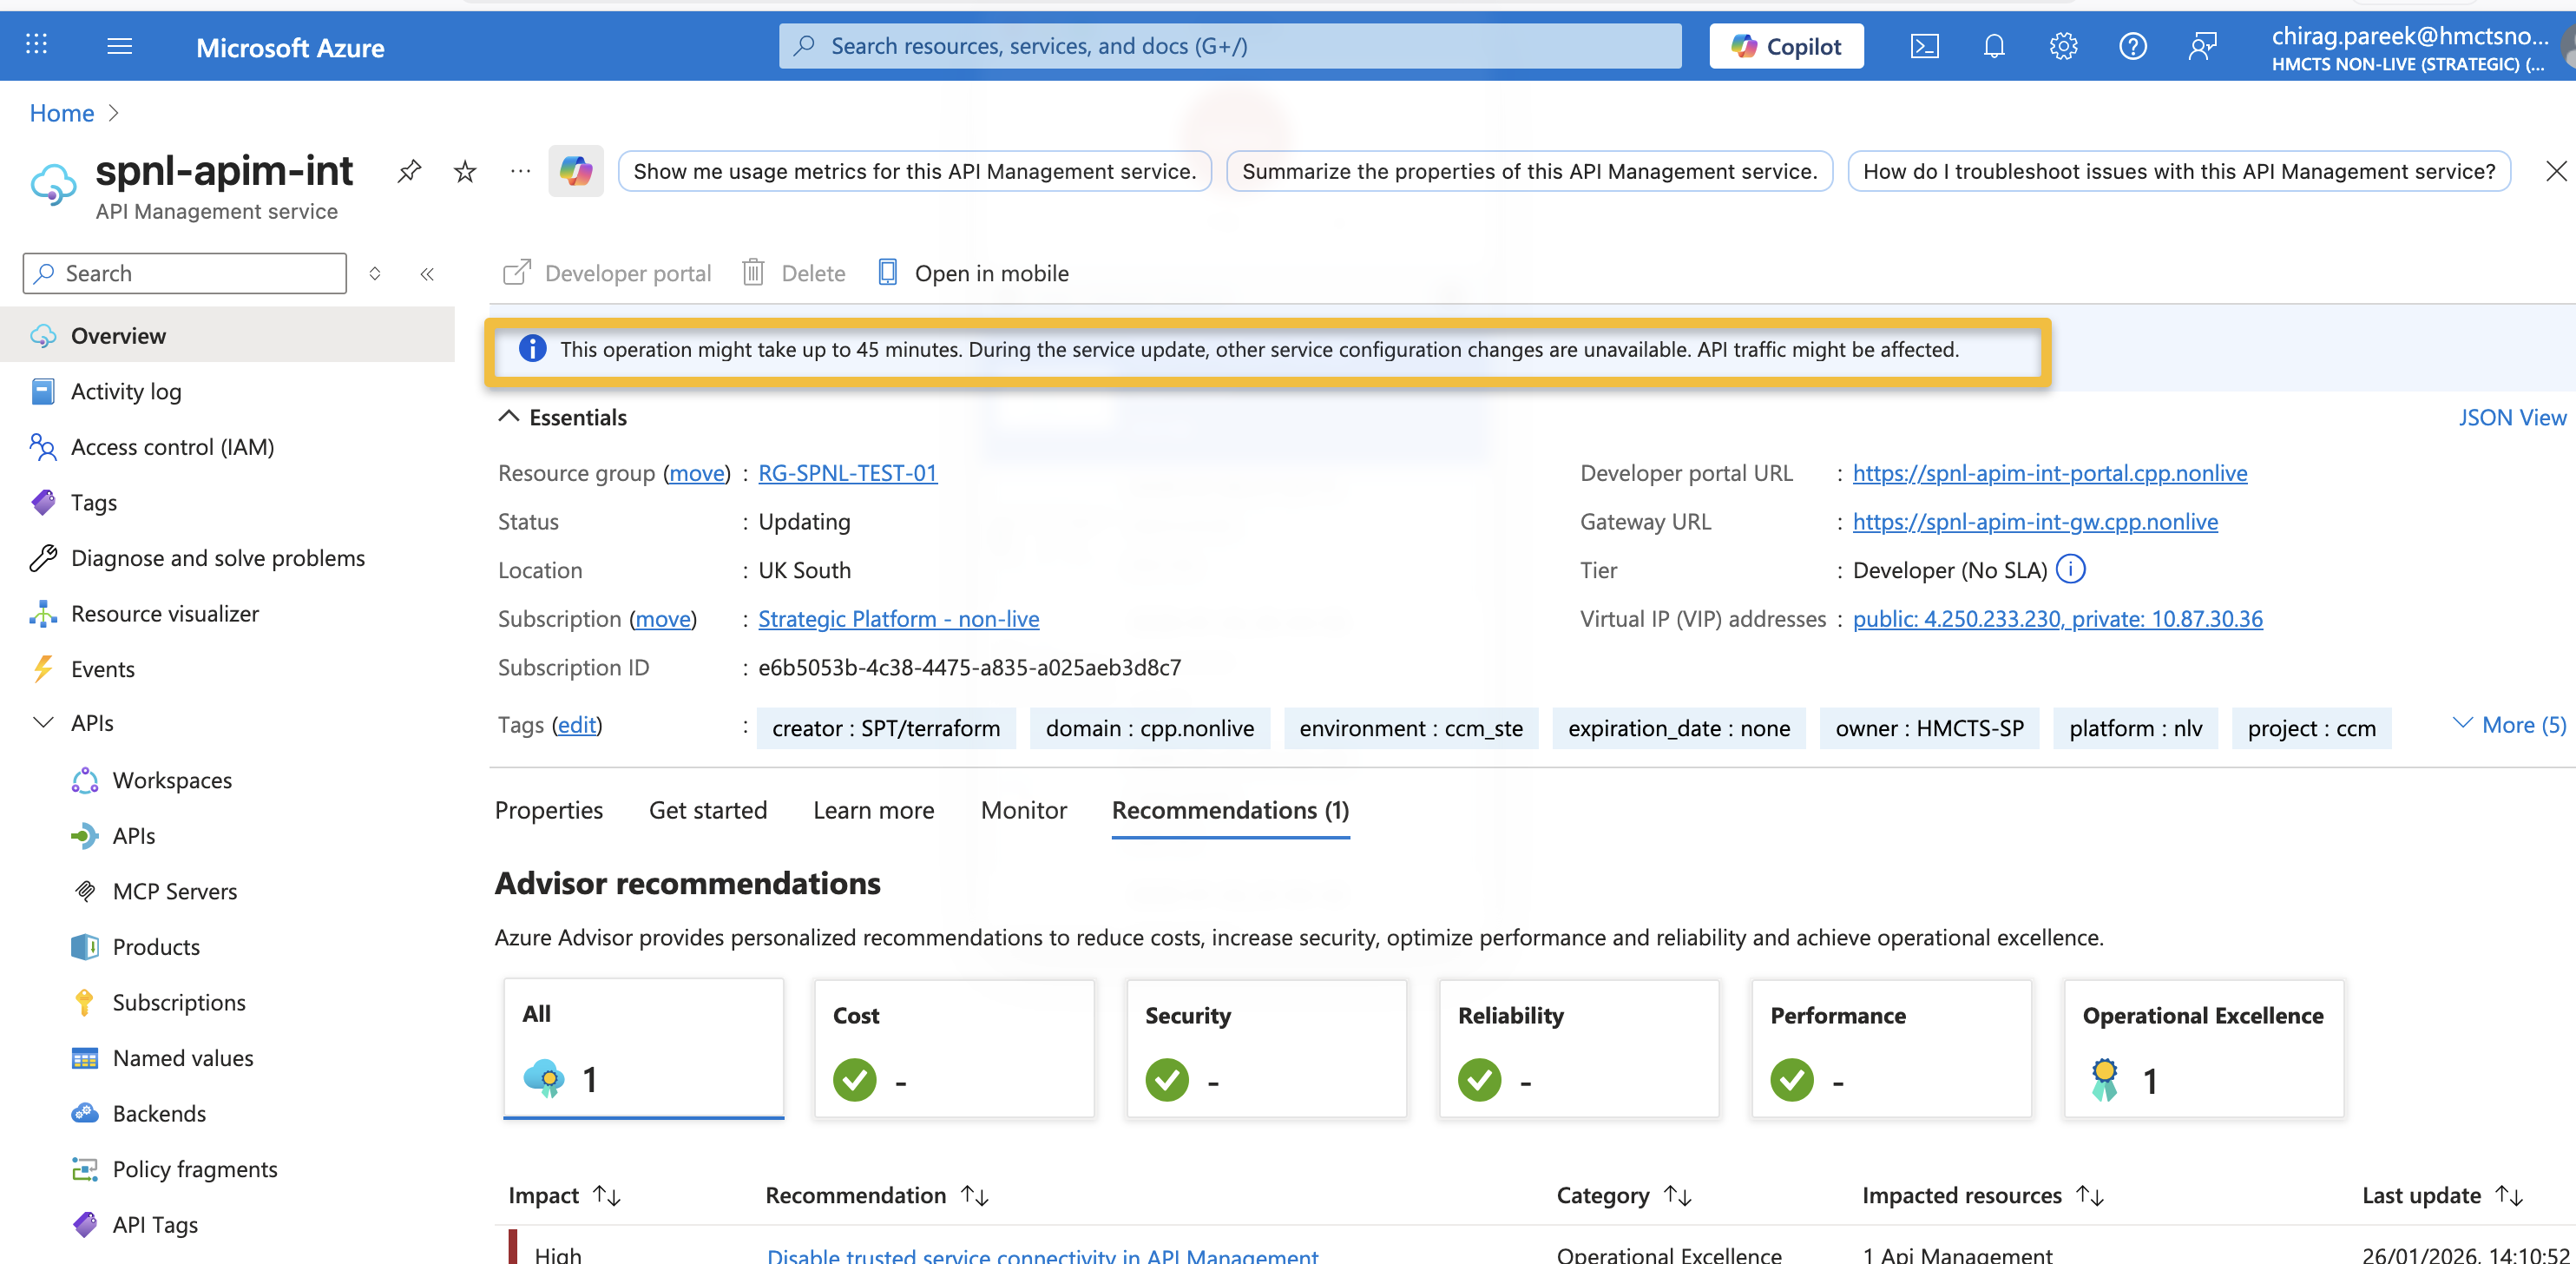Viewport: 2576px width, 1264px height.
Task: Open the RG-SPNL-TEST-01 resource group link
Action: [x=847, y=473]
